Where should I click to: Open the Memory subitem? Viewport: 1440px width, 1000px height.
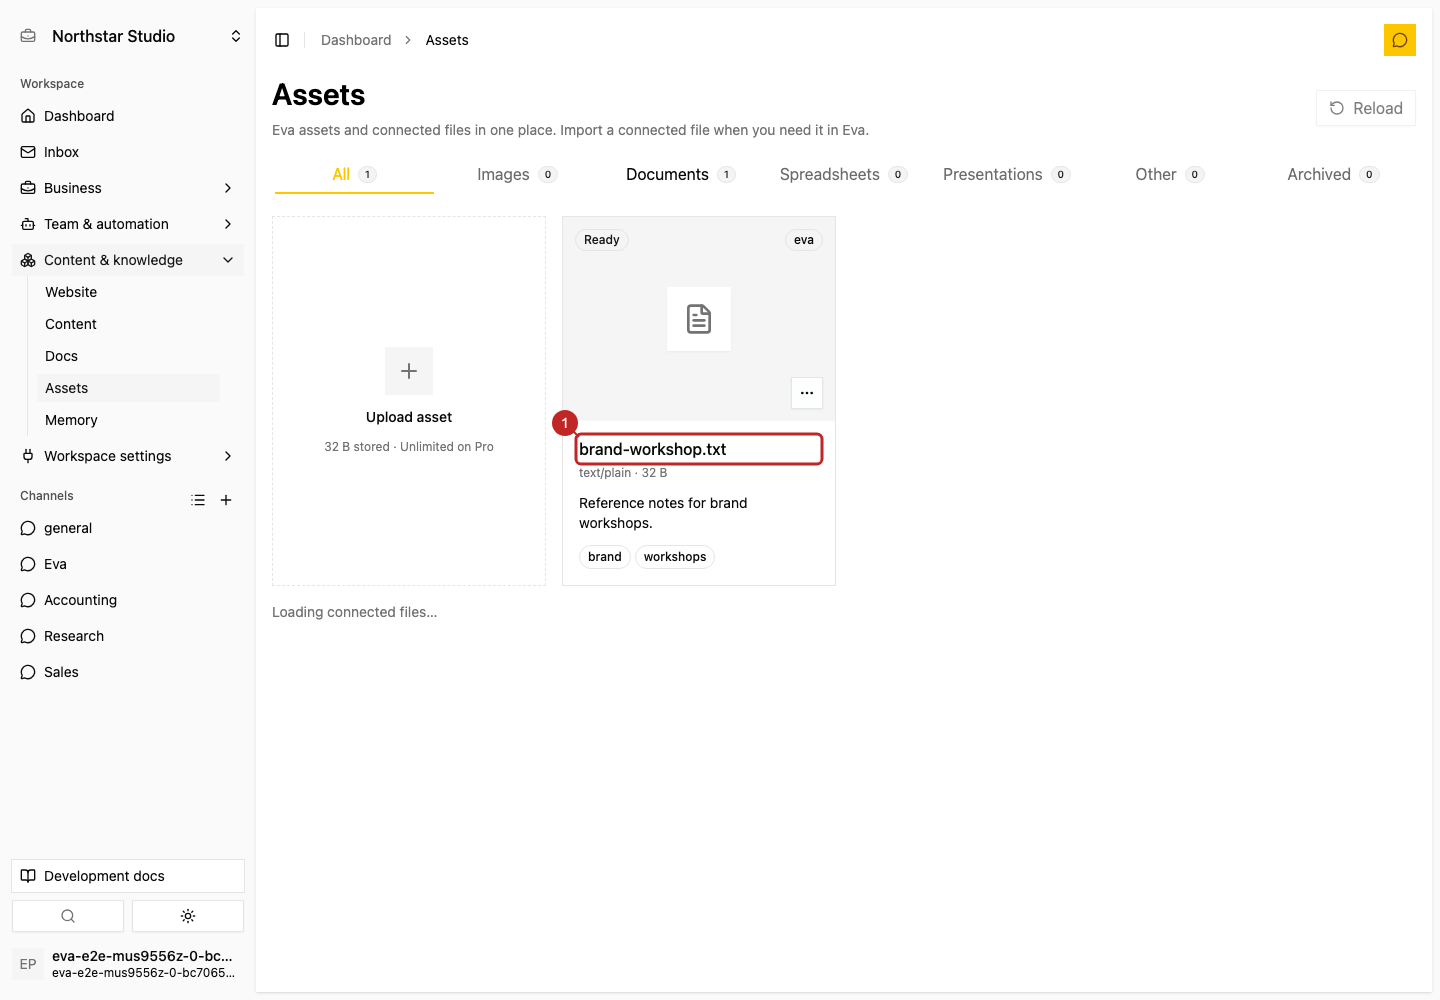click(x=128, y=420)
